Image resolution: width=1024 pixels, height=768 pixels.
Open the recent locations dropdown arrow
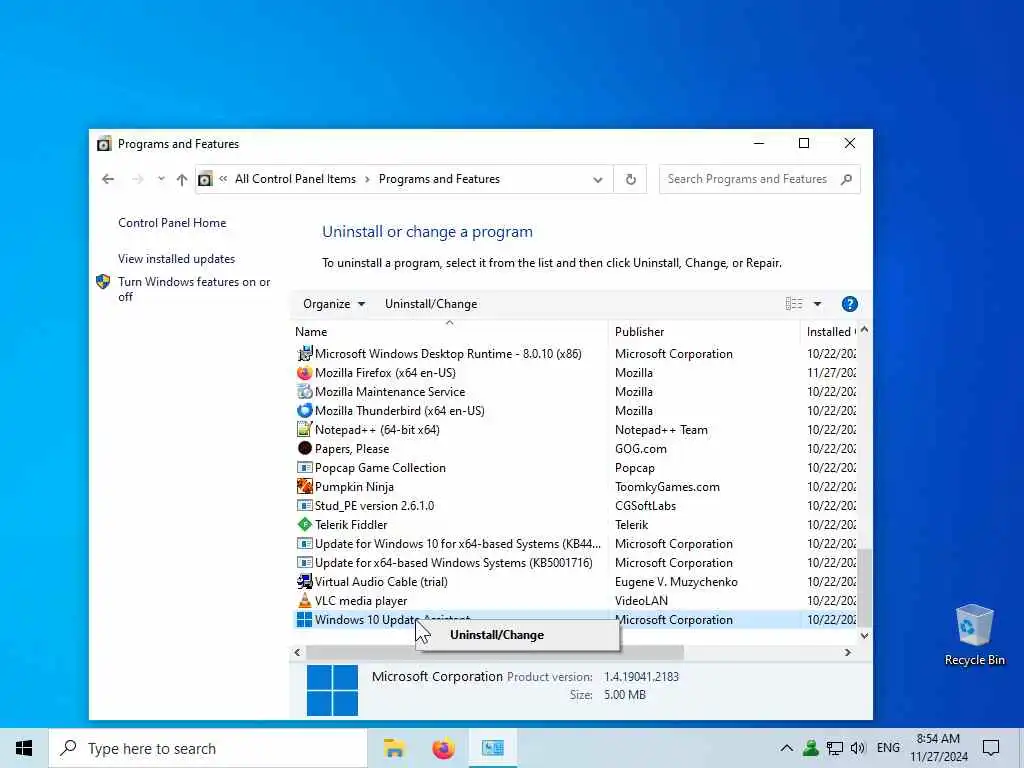tap(161, 179)
